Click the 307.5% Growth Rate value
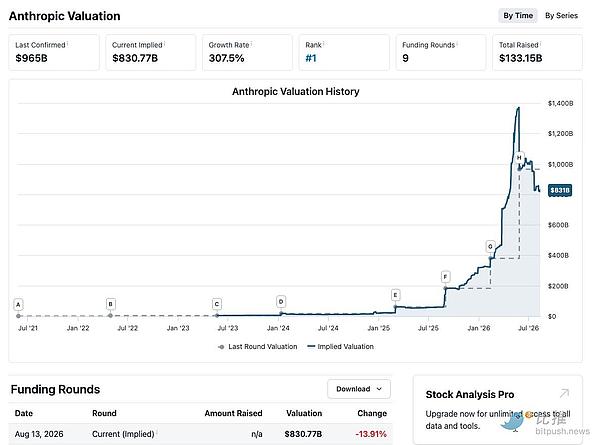Screen dimensions: 600x445 click(227, 58)
